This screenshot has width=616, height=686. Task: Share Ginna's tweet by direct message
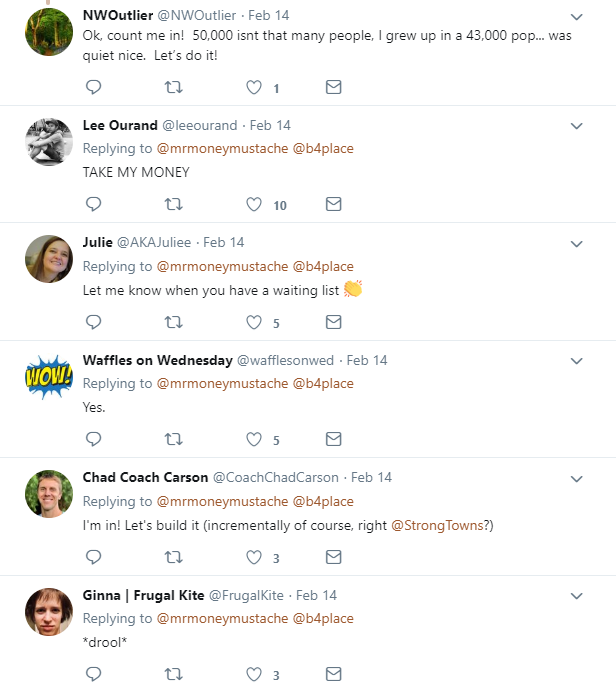(x=334, y=674)
